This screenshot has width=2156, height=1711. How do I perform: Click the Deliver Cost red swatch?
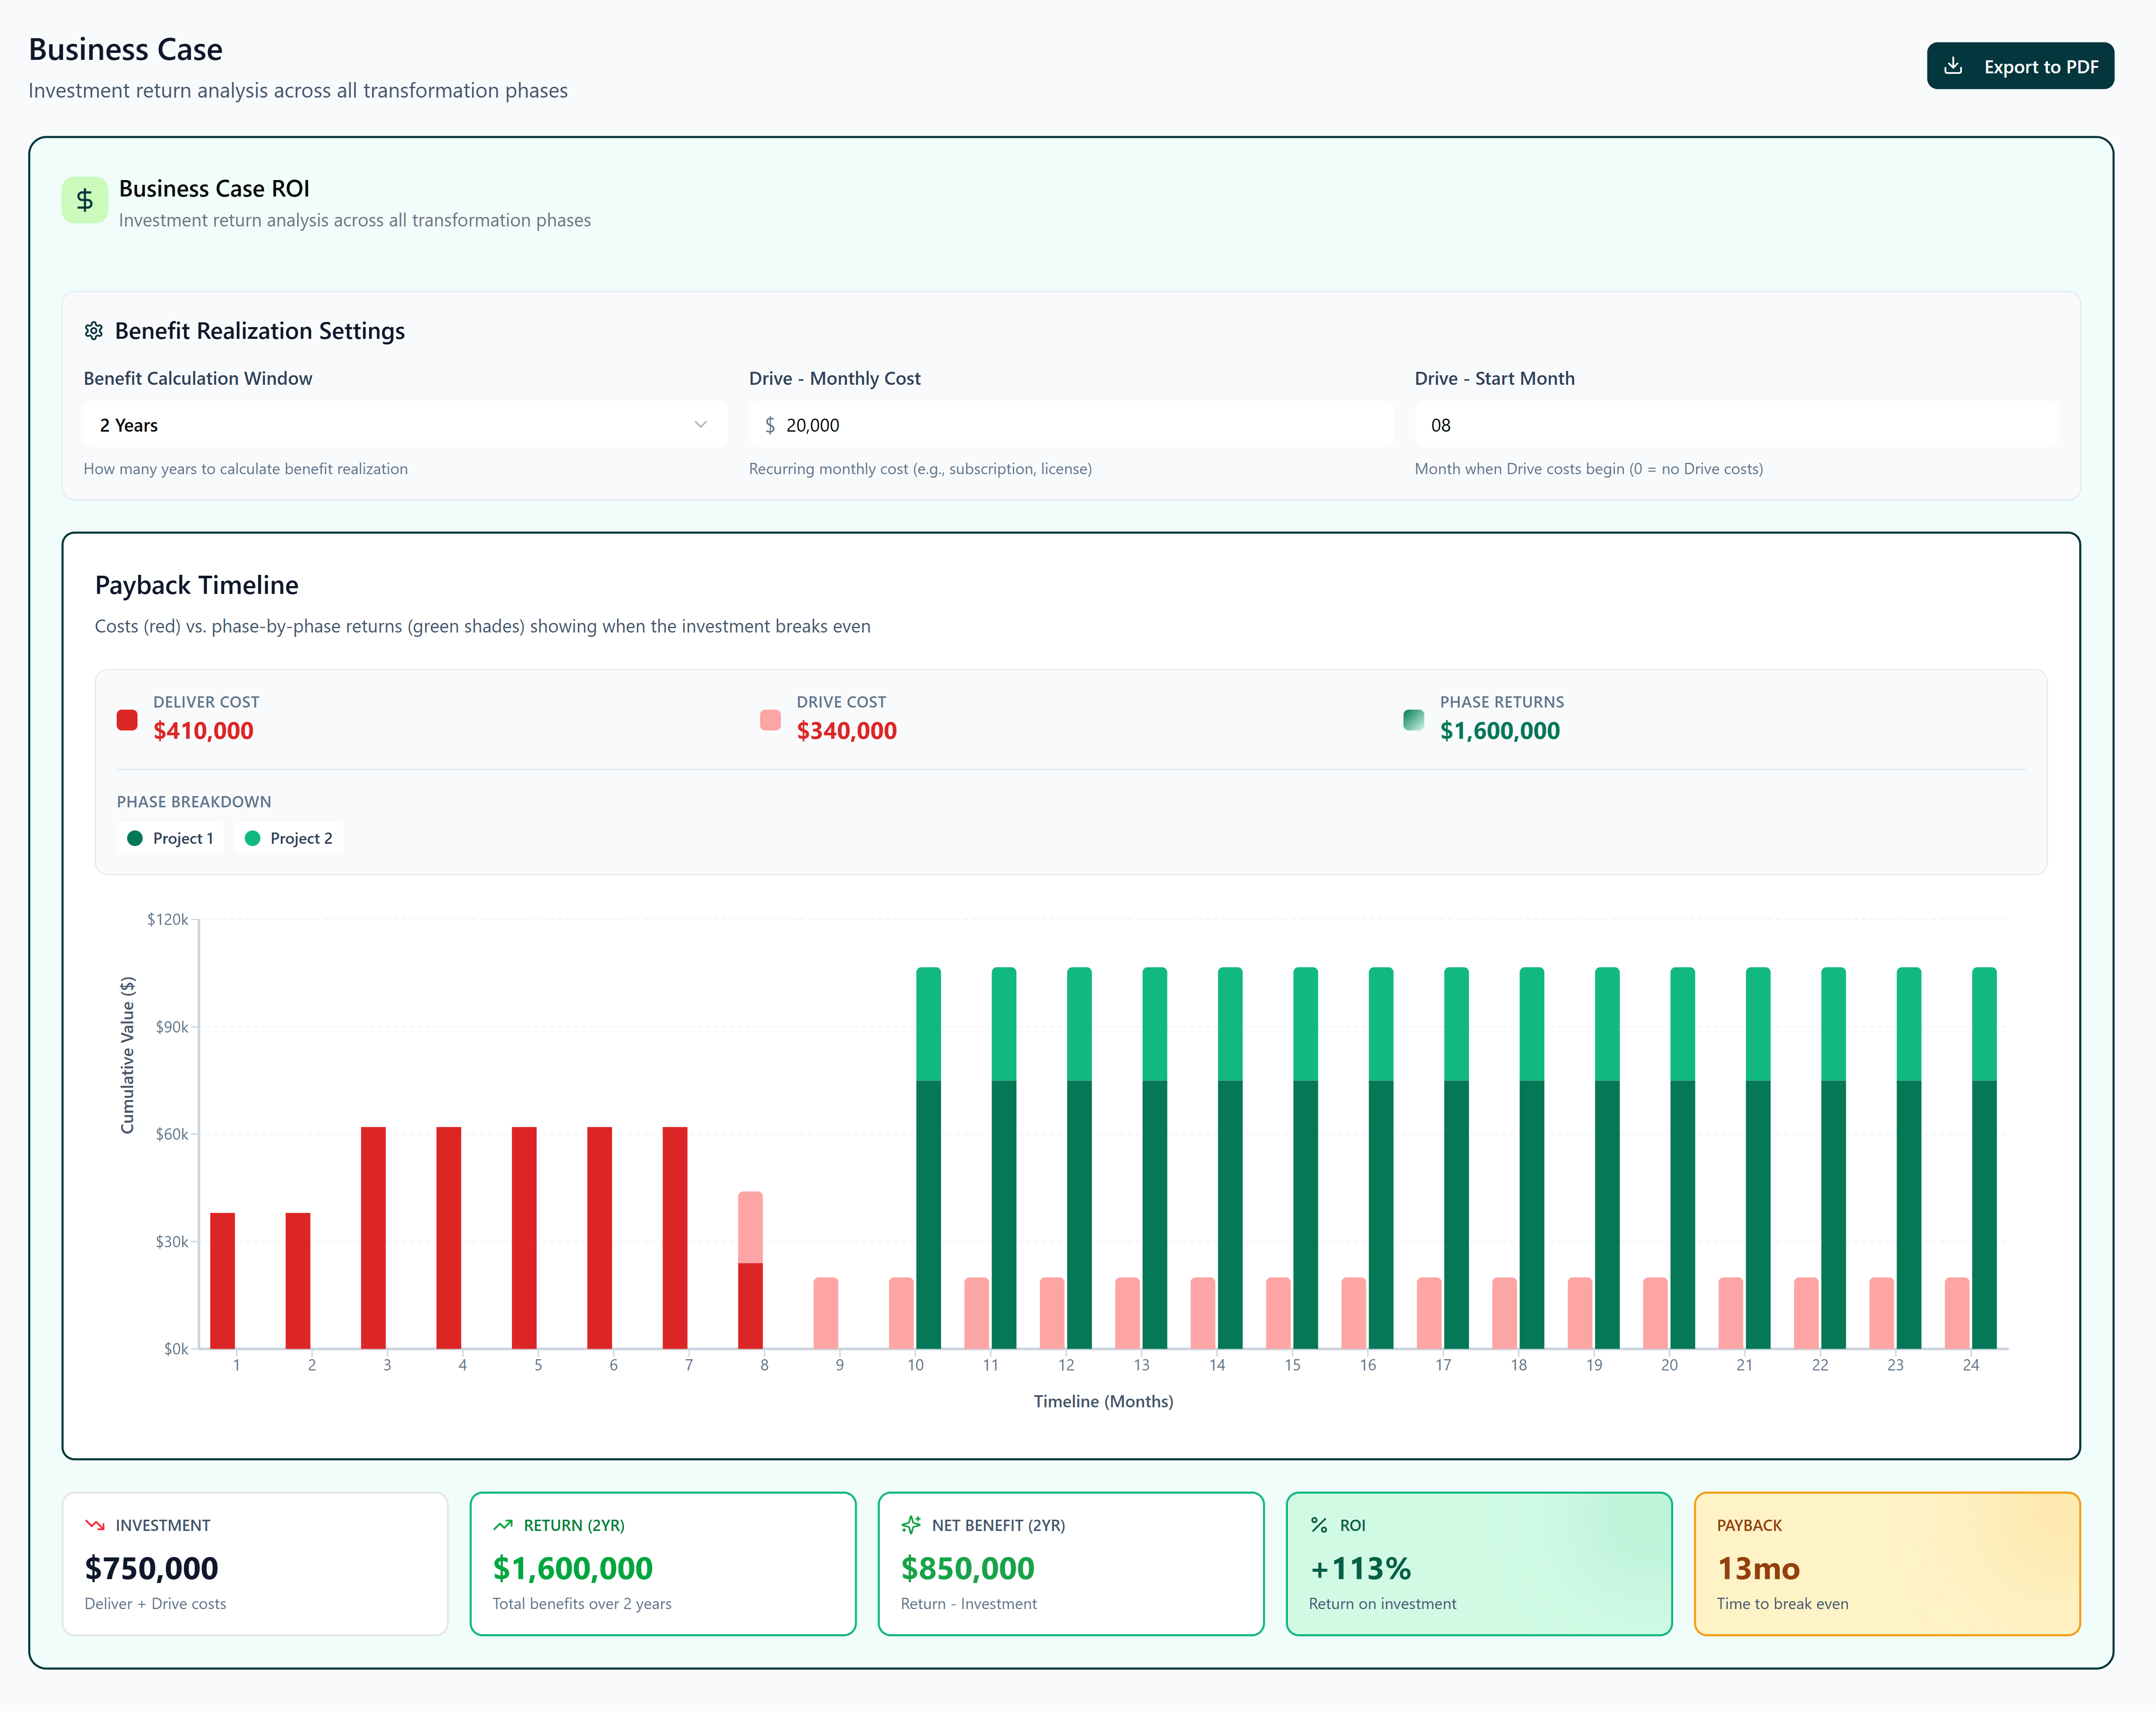pyautogui.click(x=127, y=720)
